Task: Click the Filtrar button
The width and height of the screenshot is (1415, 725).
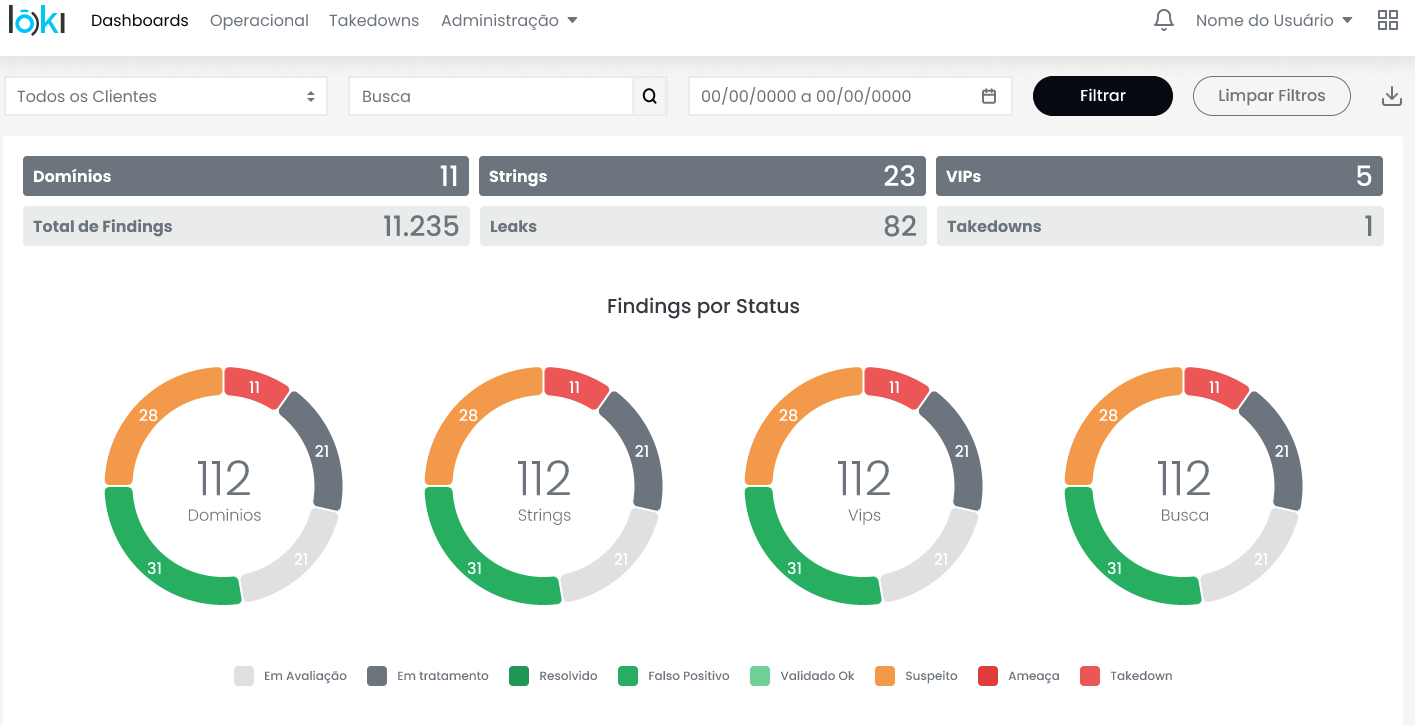Action: (x=1103, y=96)
